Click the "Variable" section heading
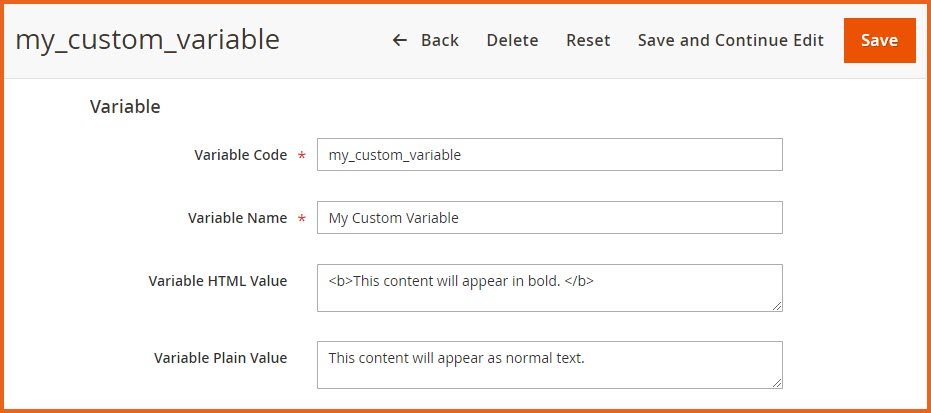The width and height of the screenshot is (931, 413). click(125, 106)
